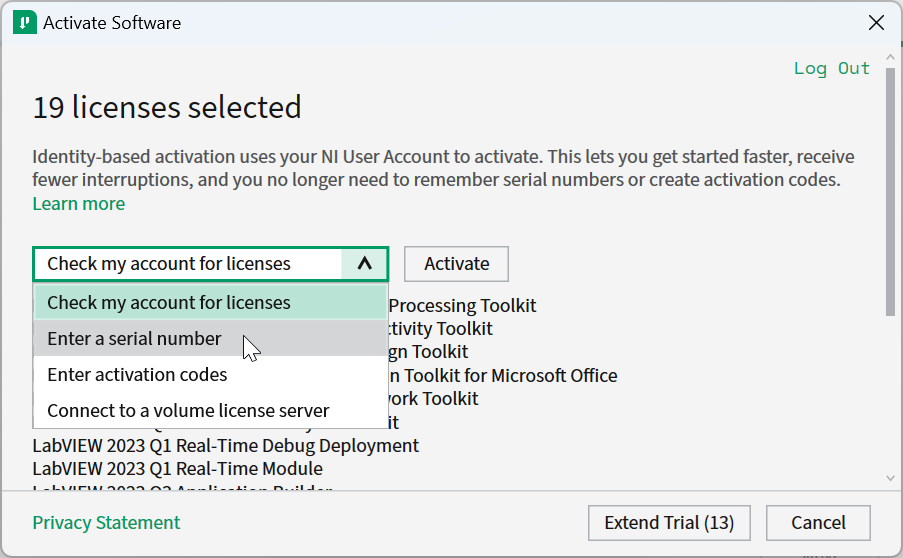Click the Extend Trial (13) button
The width and height of the screenshot is (903, 558).
coord(669,523)
